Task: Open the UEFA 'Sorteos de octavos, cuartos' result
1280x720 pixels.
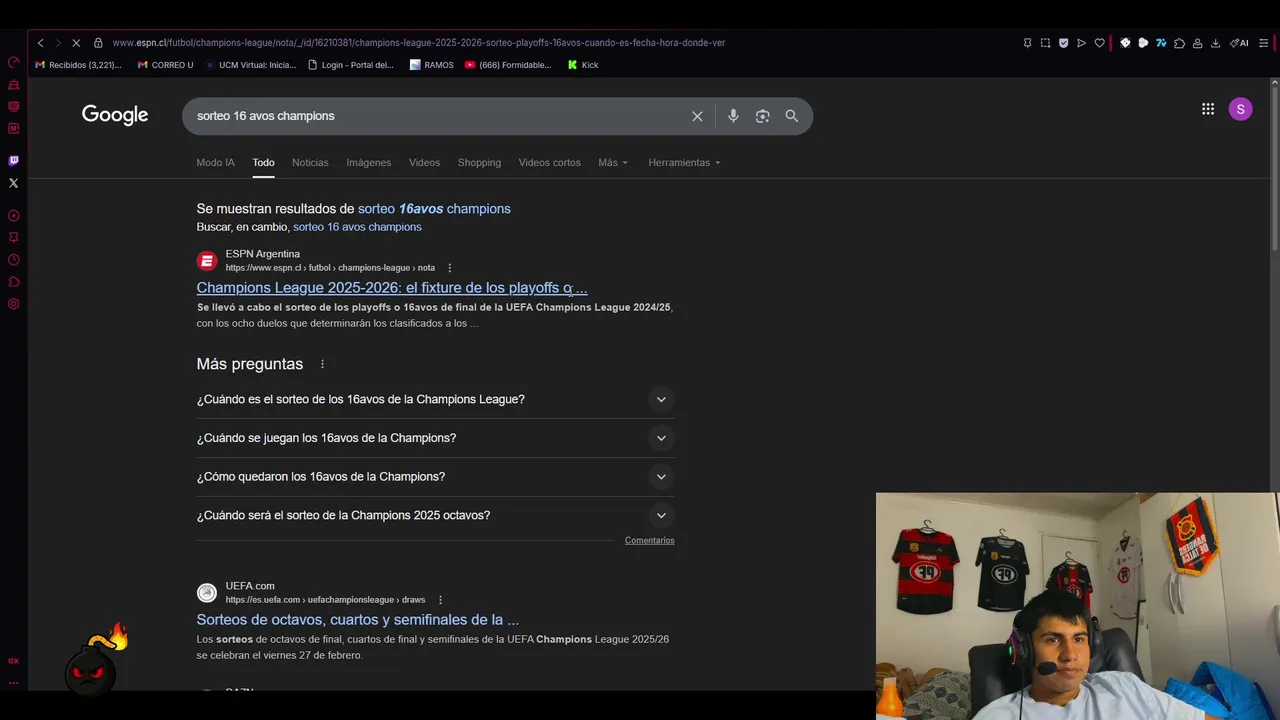Action: tap(357, 619)
